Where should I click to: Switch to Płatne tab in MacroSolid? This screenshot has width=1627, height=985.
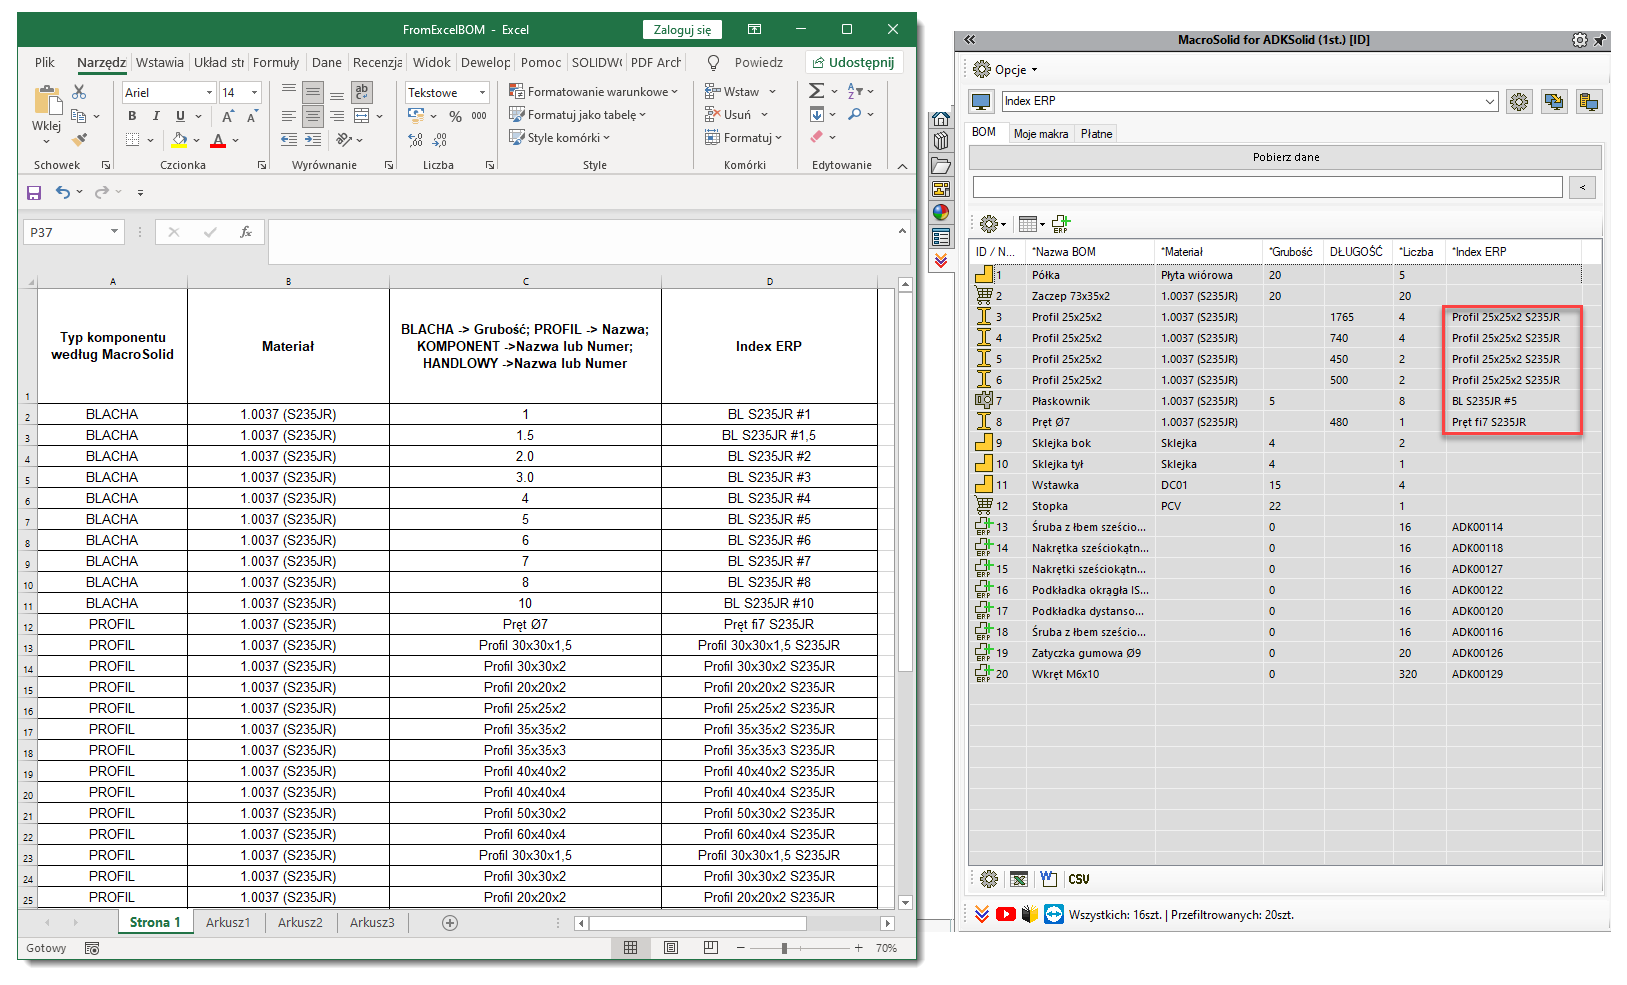pyautogui.click(x=1096, y=134)
